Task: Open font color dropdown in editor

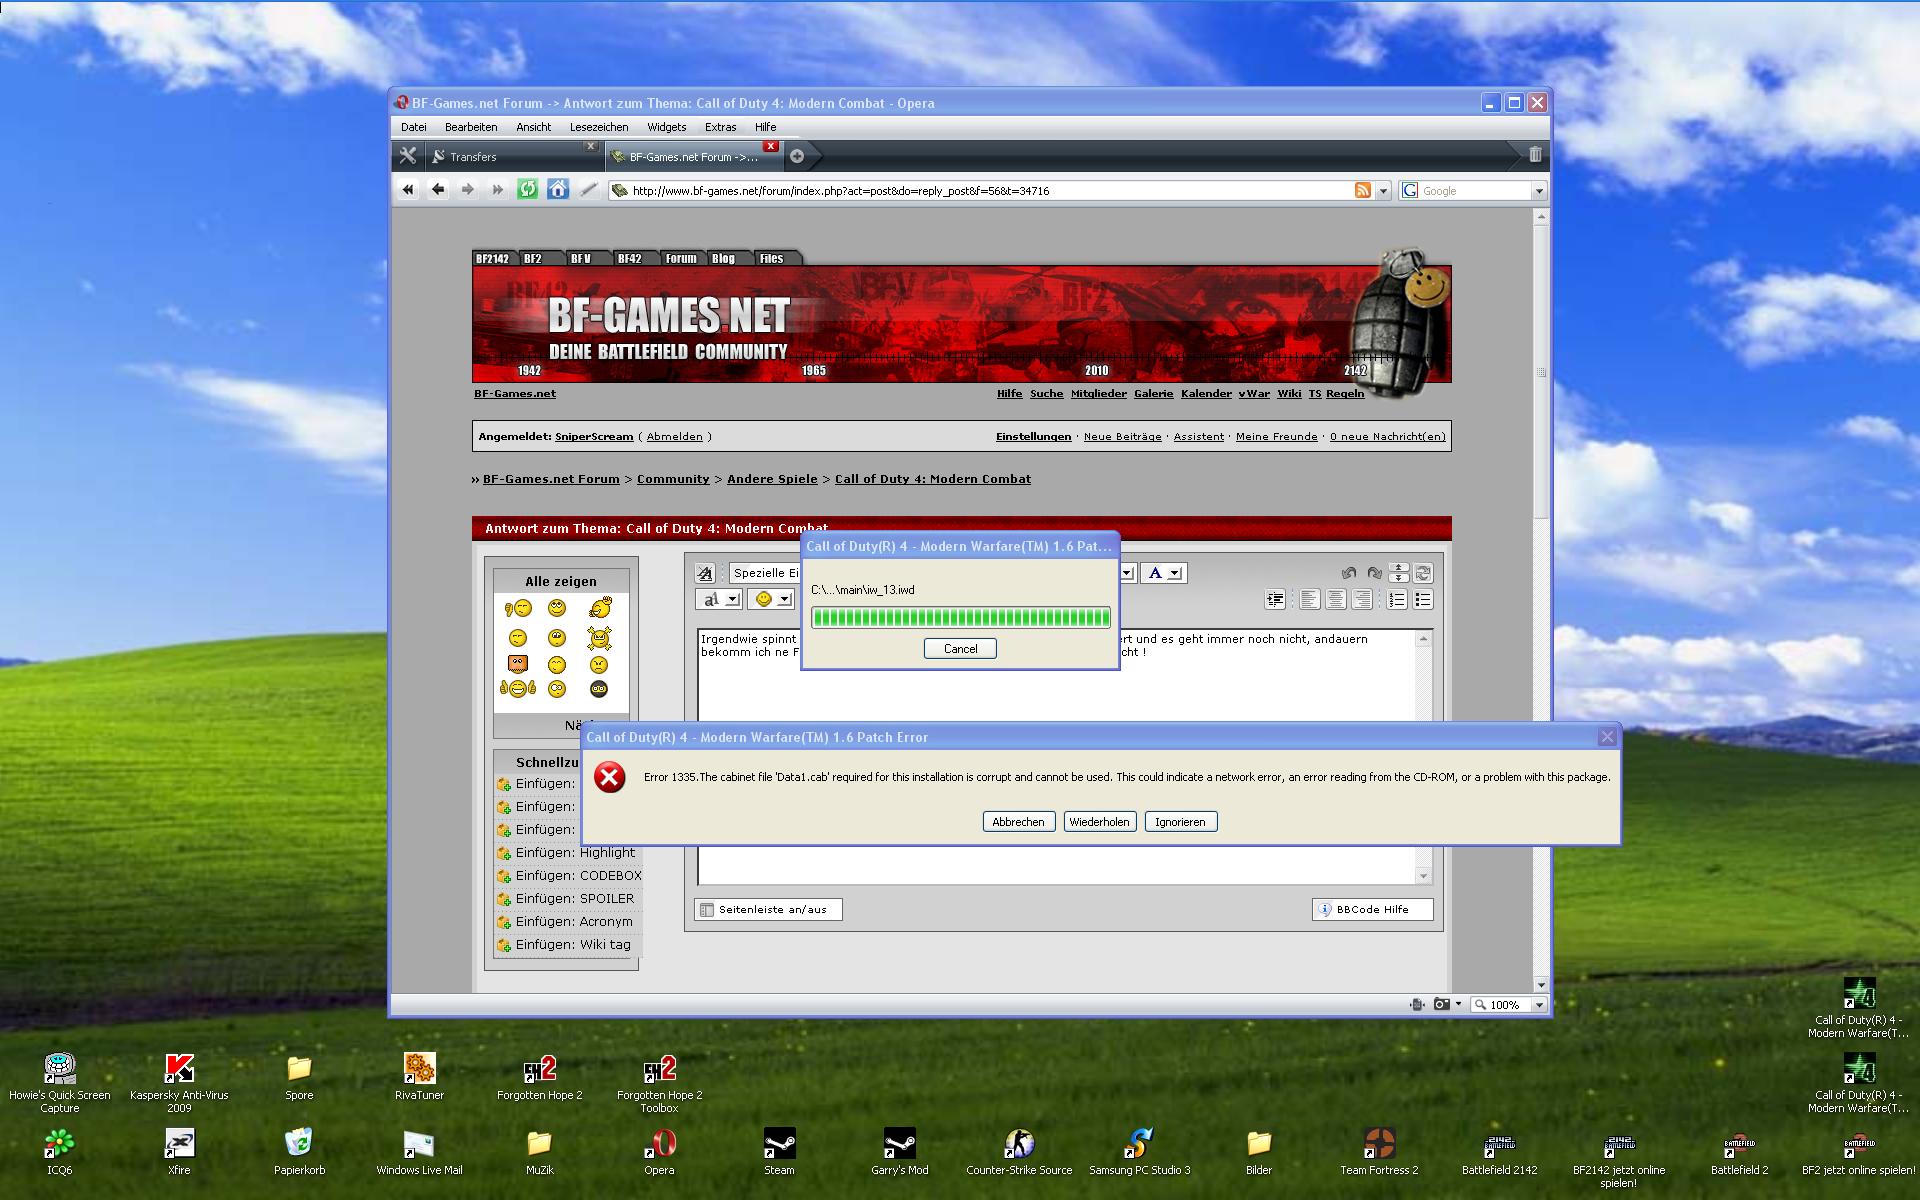Action: coord(1164,573)
